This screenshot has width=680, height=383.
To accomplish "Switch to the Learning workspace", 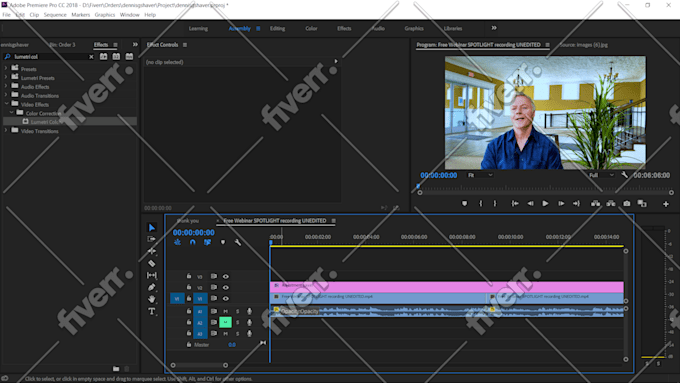I will [198, 29].
